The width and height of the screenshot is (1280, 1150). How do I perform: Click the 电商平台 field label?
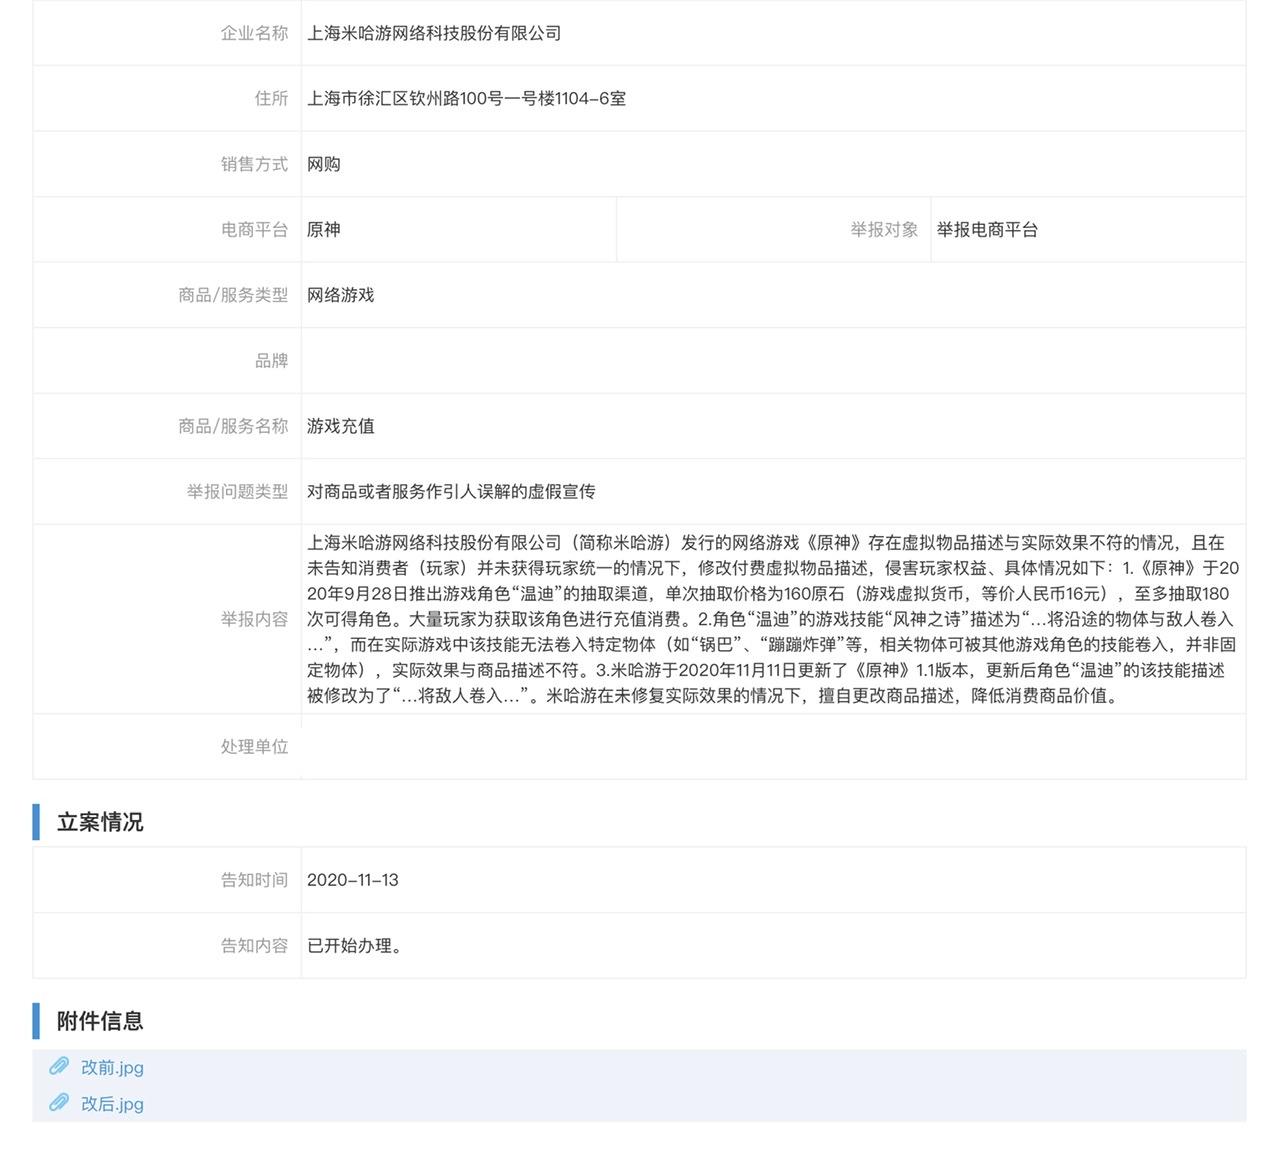[254, 229]
